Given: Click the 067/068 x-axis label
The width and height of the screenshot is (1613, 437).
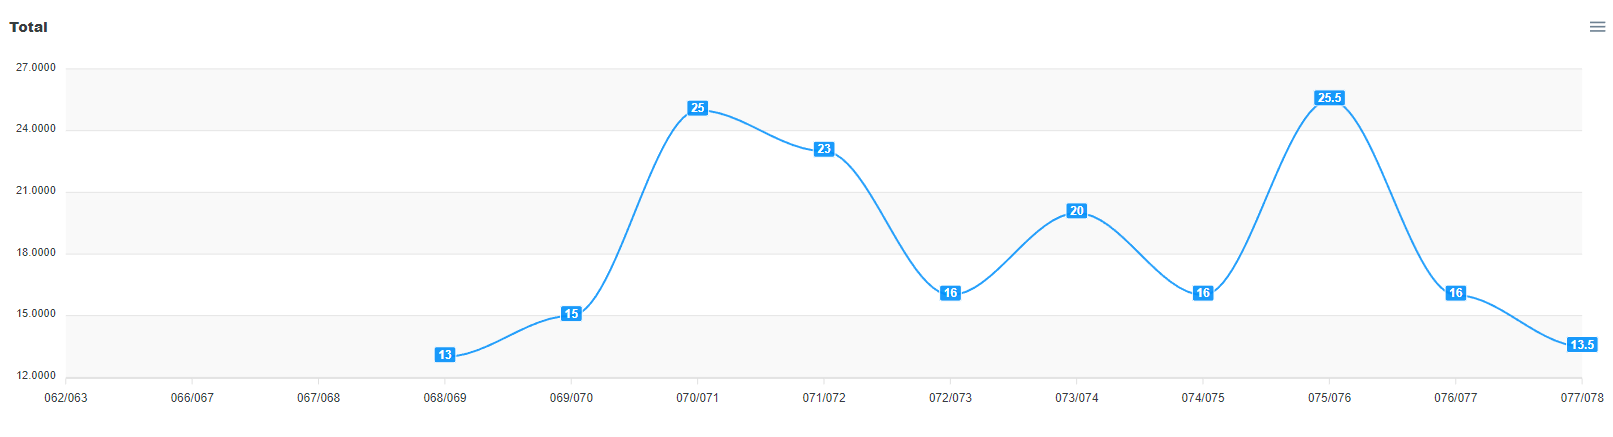Looking at the screenshot, I should coord(318,398).
